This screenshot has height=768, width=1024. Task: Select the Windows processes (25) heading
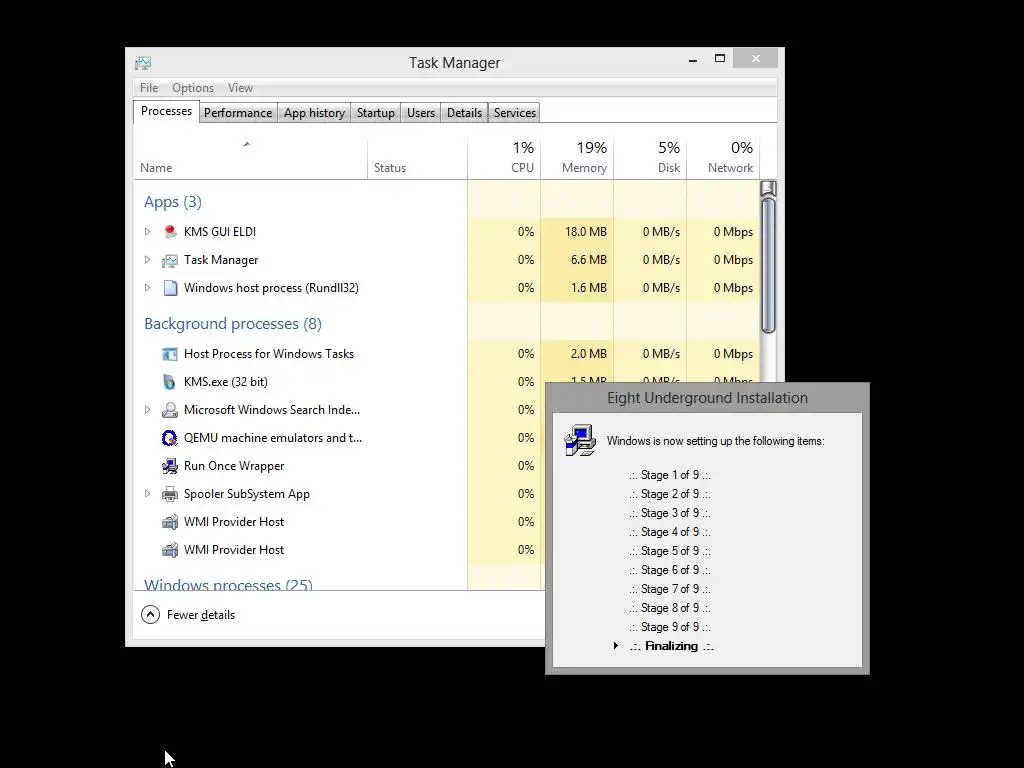[x=228, y=584]
